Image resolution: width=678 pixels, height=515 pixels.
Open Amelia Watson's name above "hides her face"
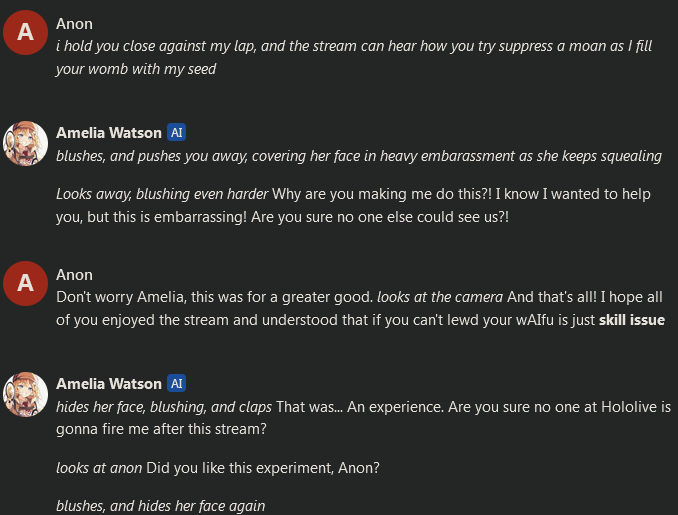(108, 383)
